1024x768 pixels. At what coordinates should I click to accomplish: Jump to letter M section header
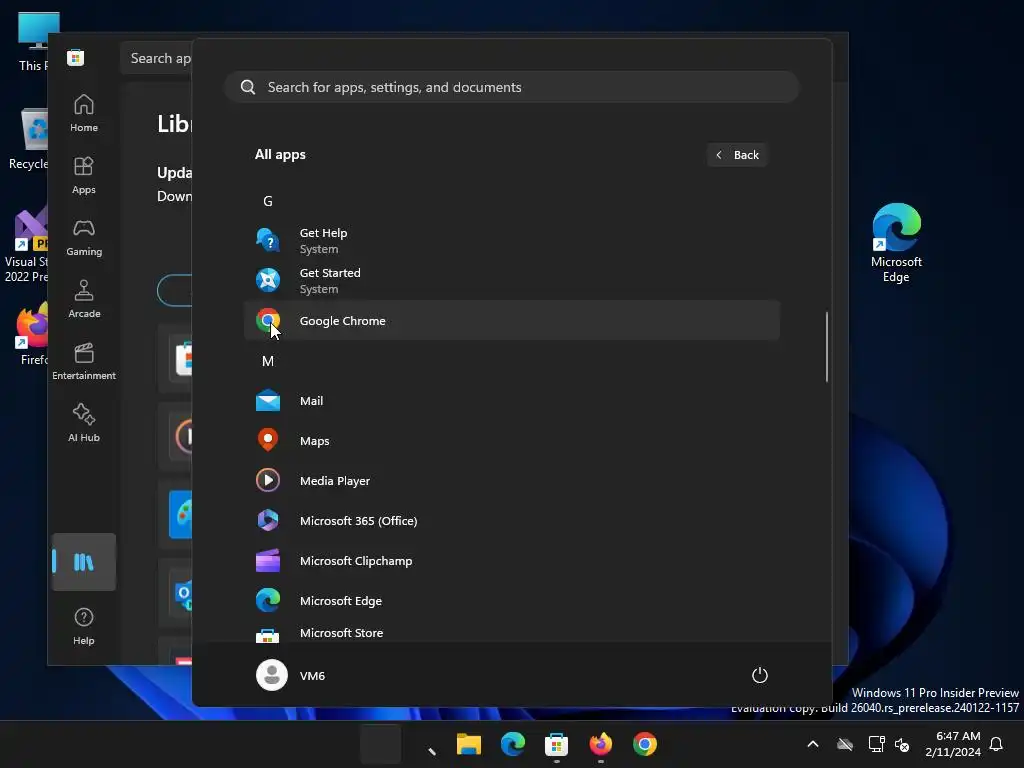268,361
